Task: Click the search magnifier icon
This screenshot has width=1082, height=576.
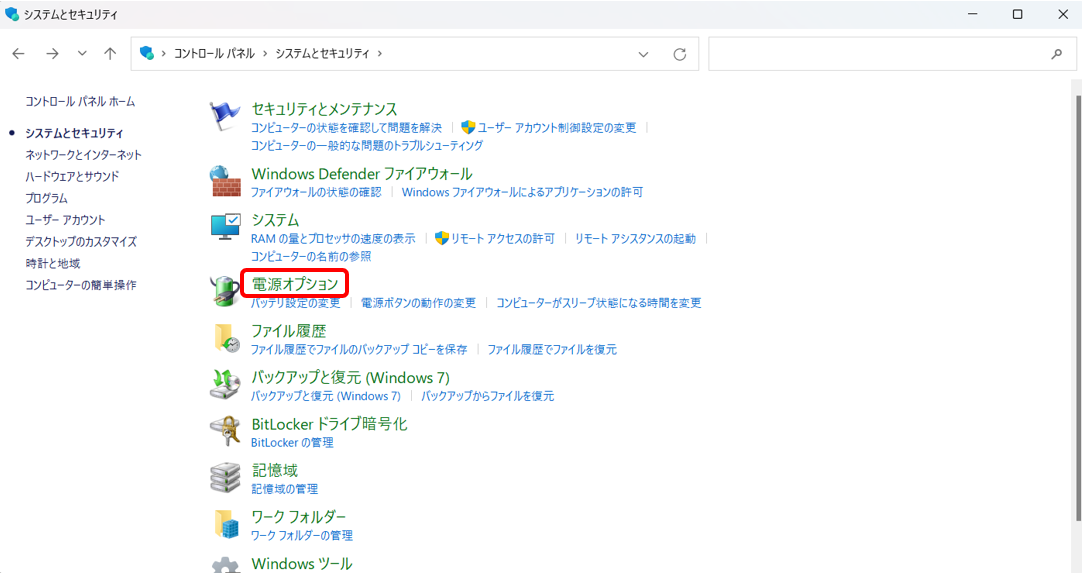Action: tap(1056, 54)
